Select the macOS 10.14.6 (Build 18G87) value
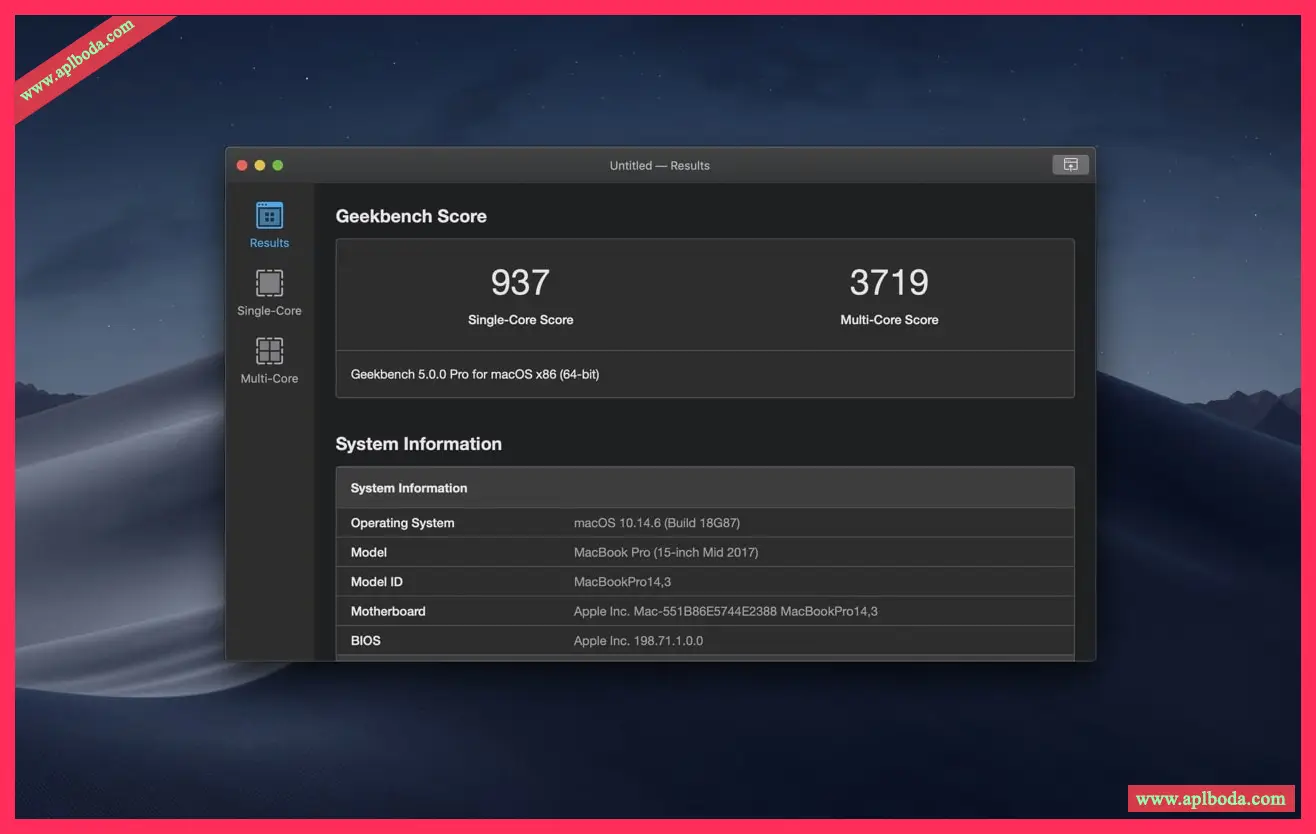Screen dimensions: 1316x834 click(657, 523)
